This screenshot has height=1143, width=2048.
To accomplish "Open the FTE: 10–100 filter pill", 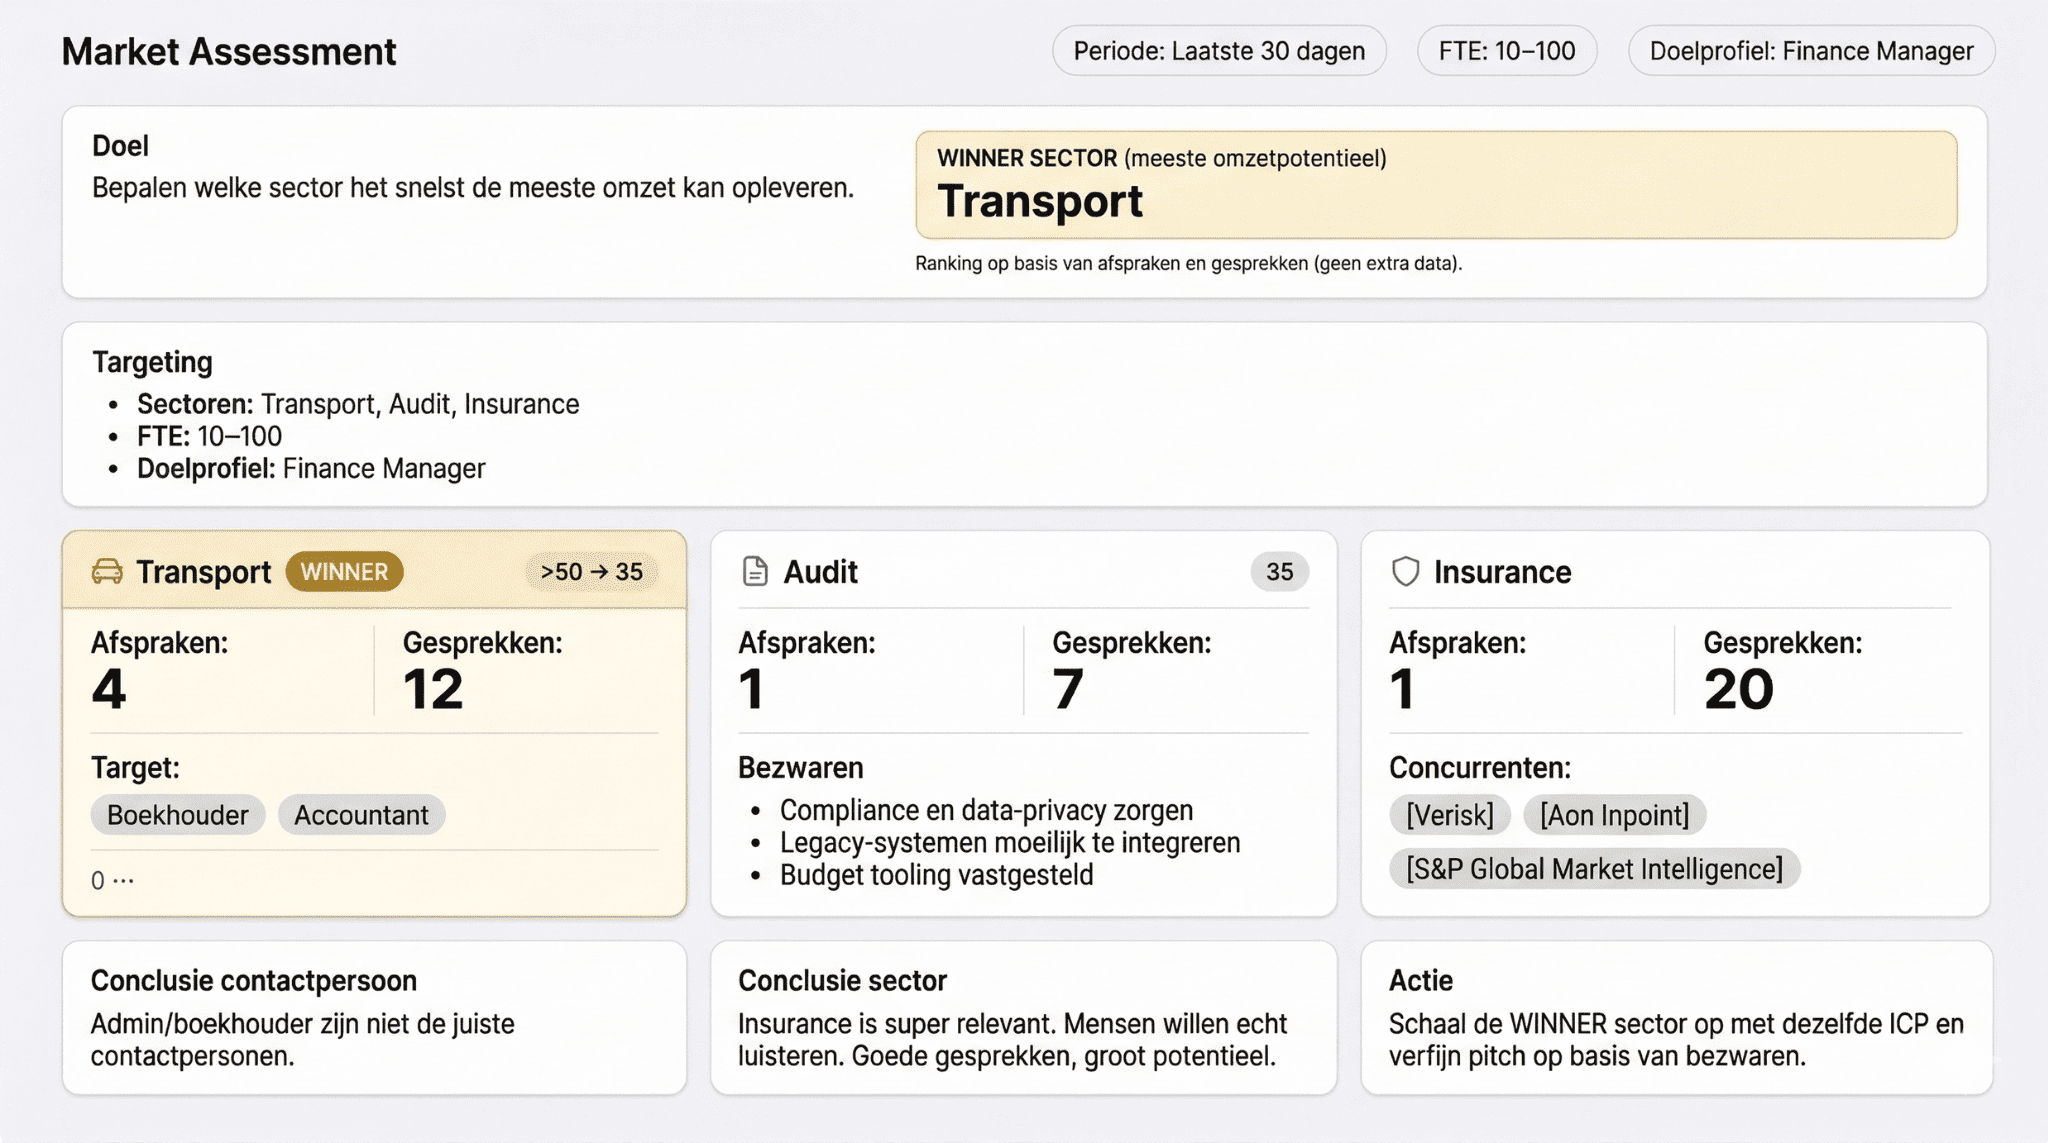I will (x=1506, y=51).
